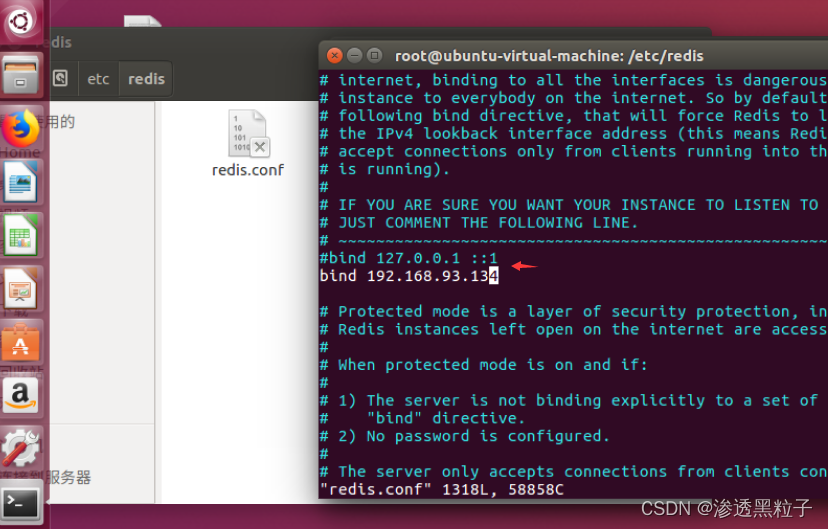
Task: Select redis folder in path bar
Action: tap(146, 79)
